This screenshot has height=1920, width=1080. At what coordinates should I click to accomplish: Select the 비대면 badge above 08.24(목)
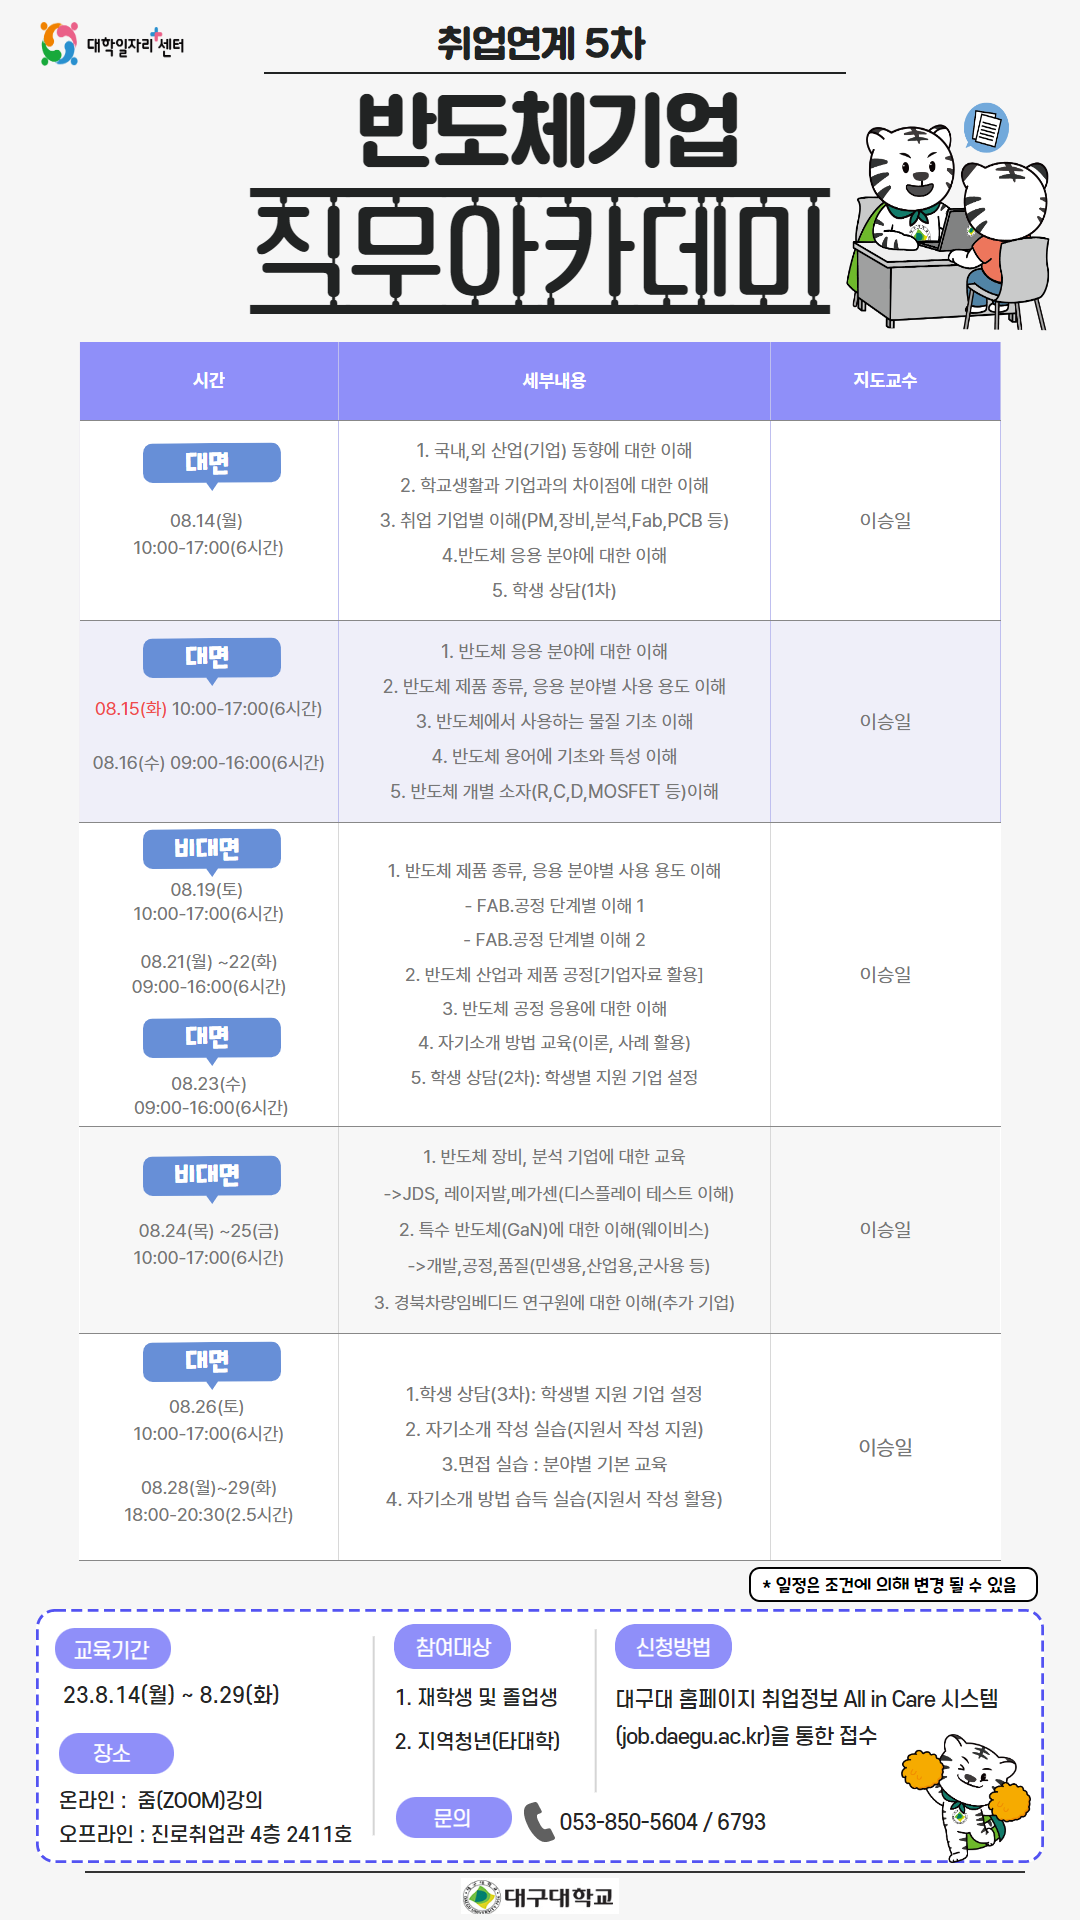(x=212, y=1177)
